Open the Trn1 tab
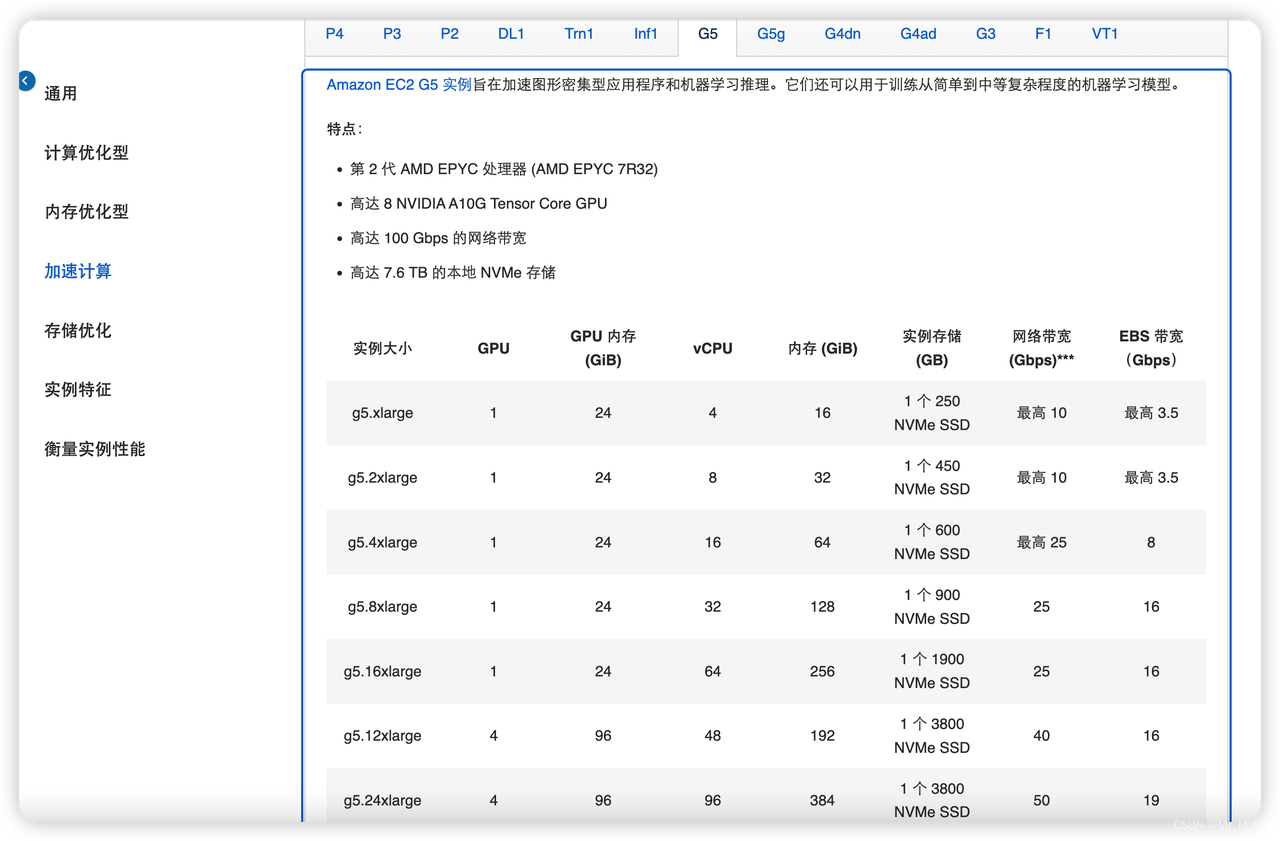Screen dimensions: 1280x841 (579, 34)
